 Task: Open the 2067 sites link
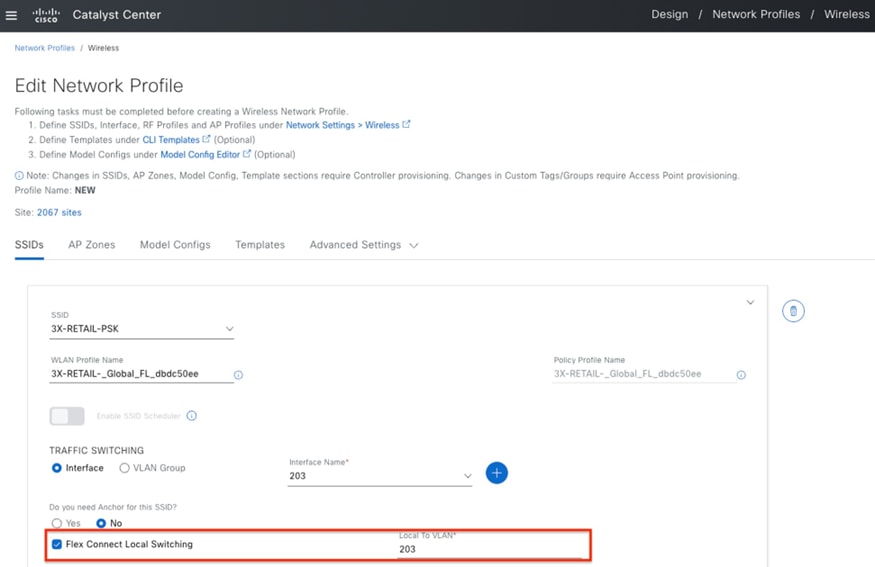[59, 213]
